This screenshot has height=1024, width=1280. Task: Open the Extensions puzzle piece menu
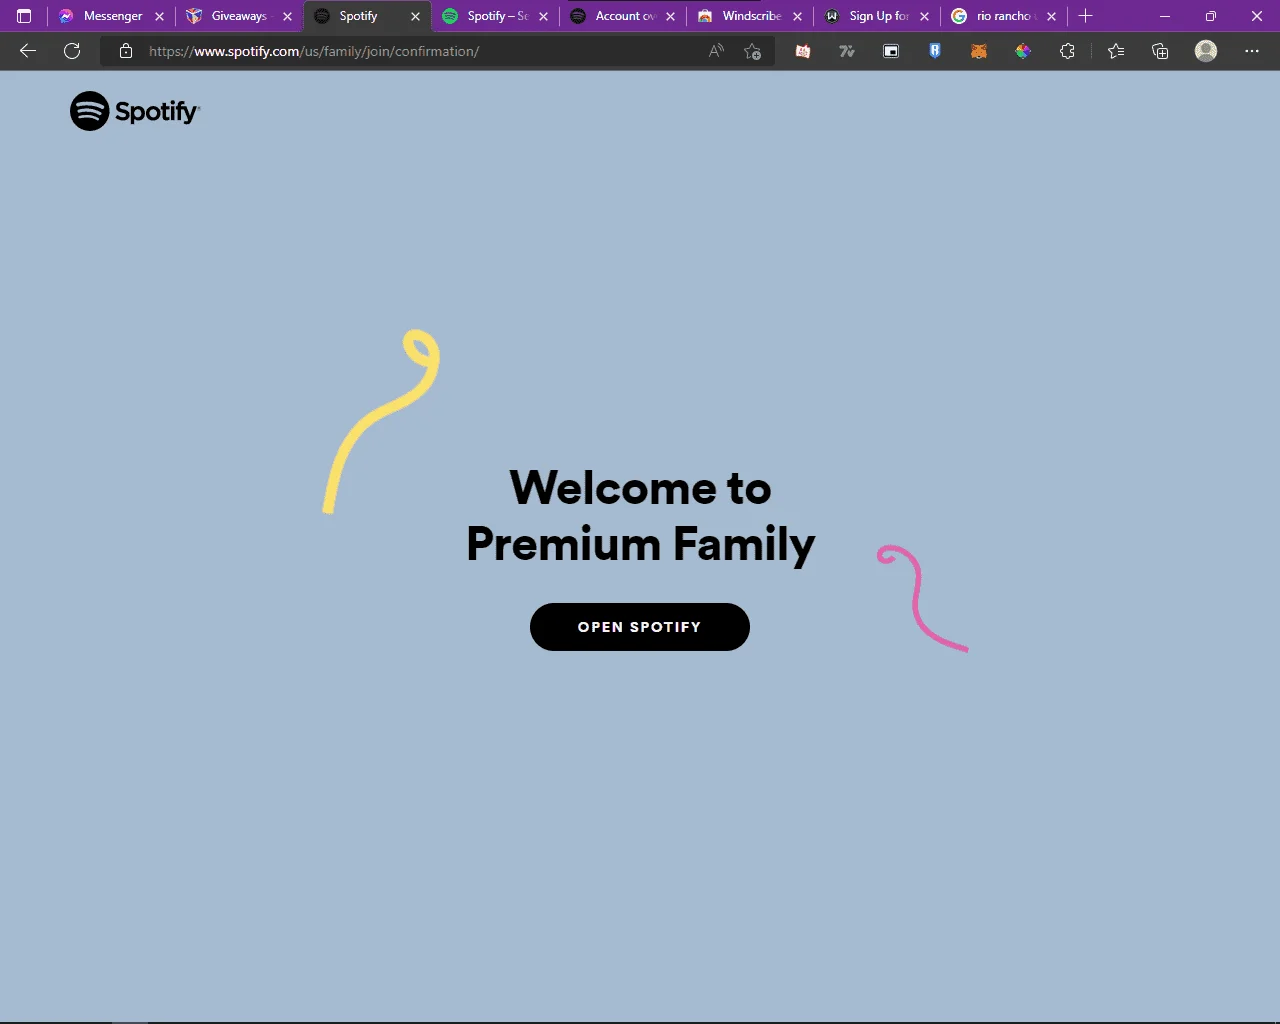(1067, 51)
